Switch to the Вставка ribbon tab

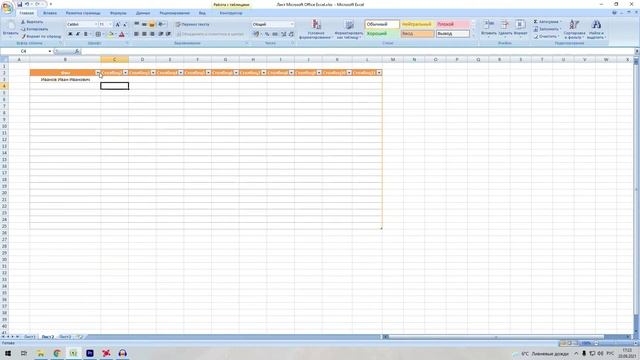(50, 13)
